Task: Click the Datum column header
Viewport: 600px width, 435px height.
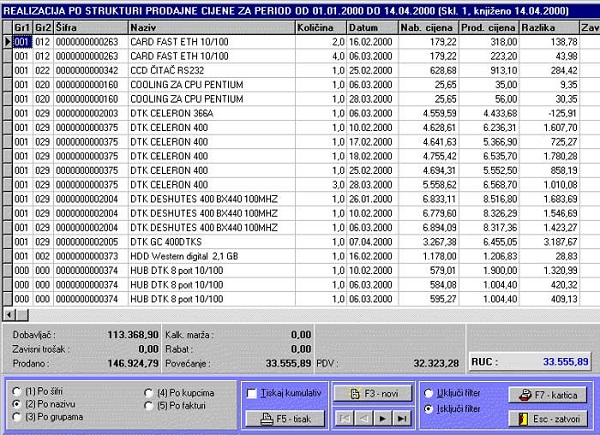Action: click(x=372, y=28)
